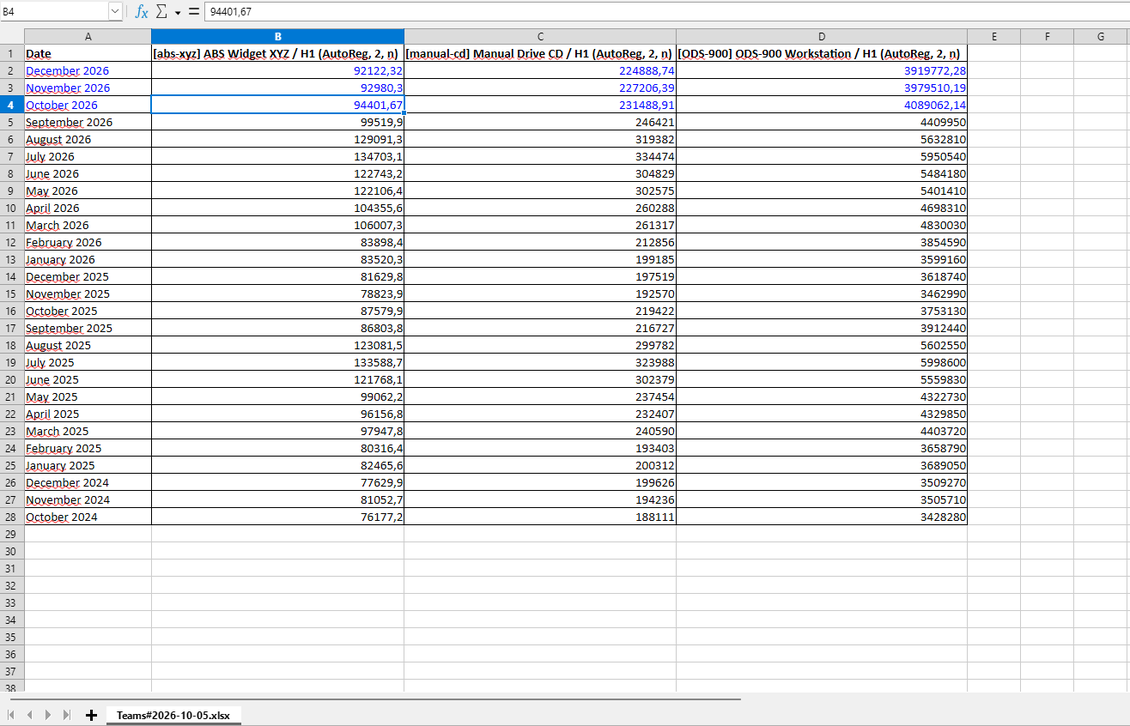Screen dimensions: 1130x726
Task: Select column F header
Action: pos(1047,37)
